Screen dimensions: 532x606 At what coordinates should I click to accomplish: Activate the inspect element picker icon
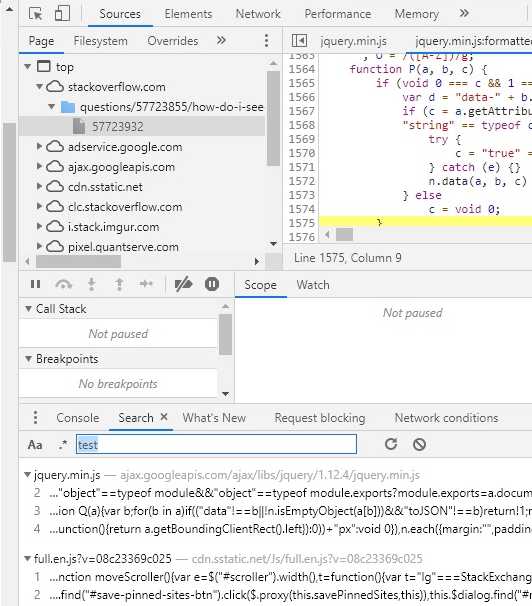pyautogui.click(x=36, y=14)
